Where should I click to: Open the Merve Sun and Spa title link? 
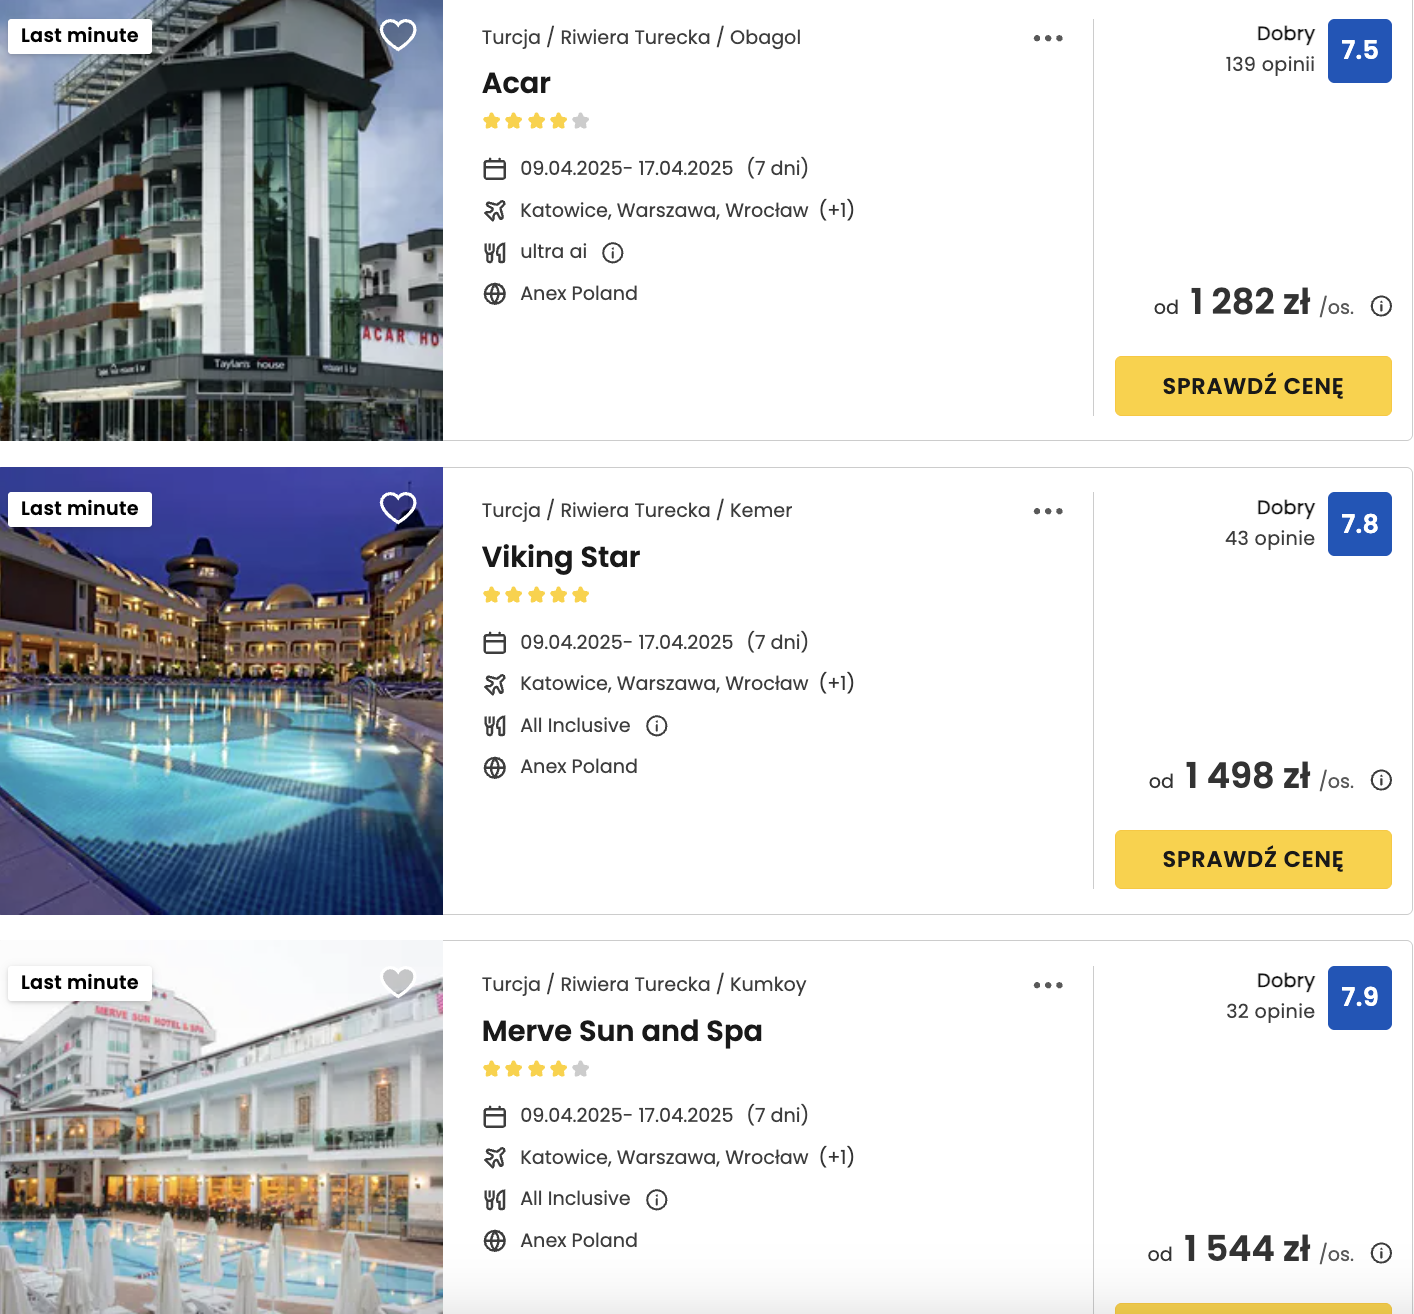[x=621, y=1031]
